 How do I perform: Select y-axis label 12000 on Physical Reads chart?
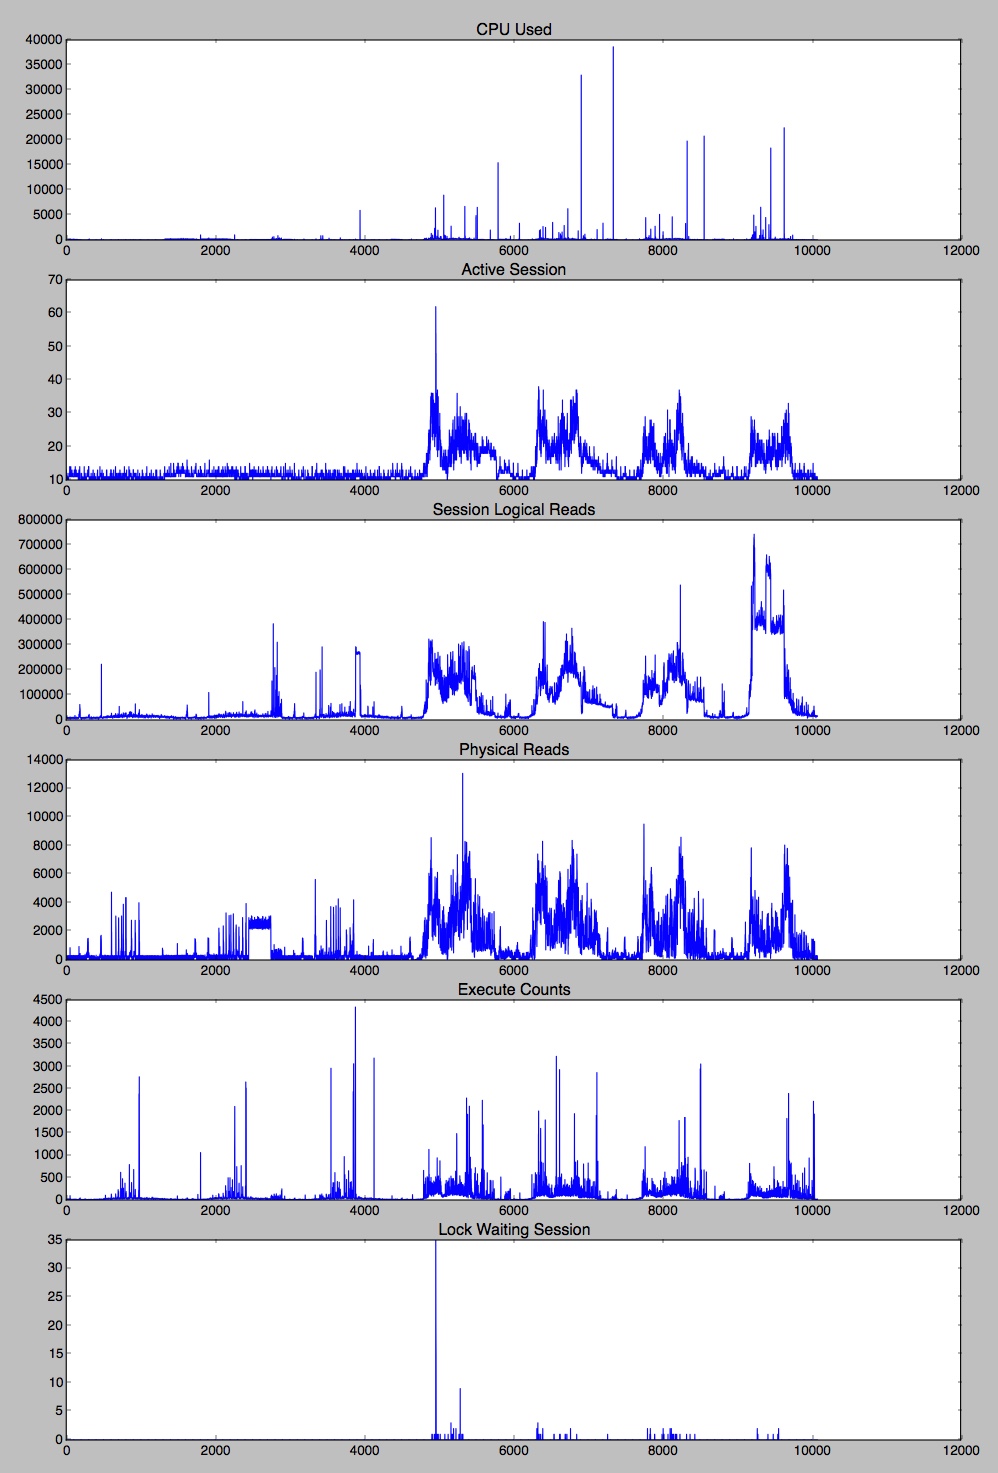coord(43,788)
